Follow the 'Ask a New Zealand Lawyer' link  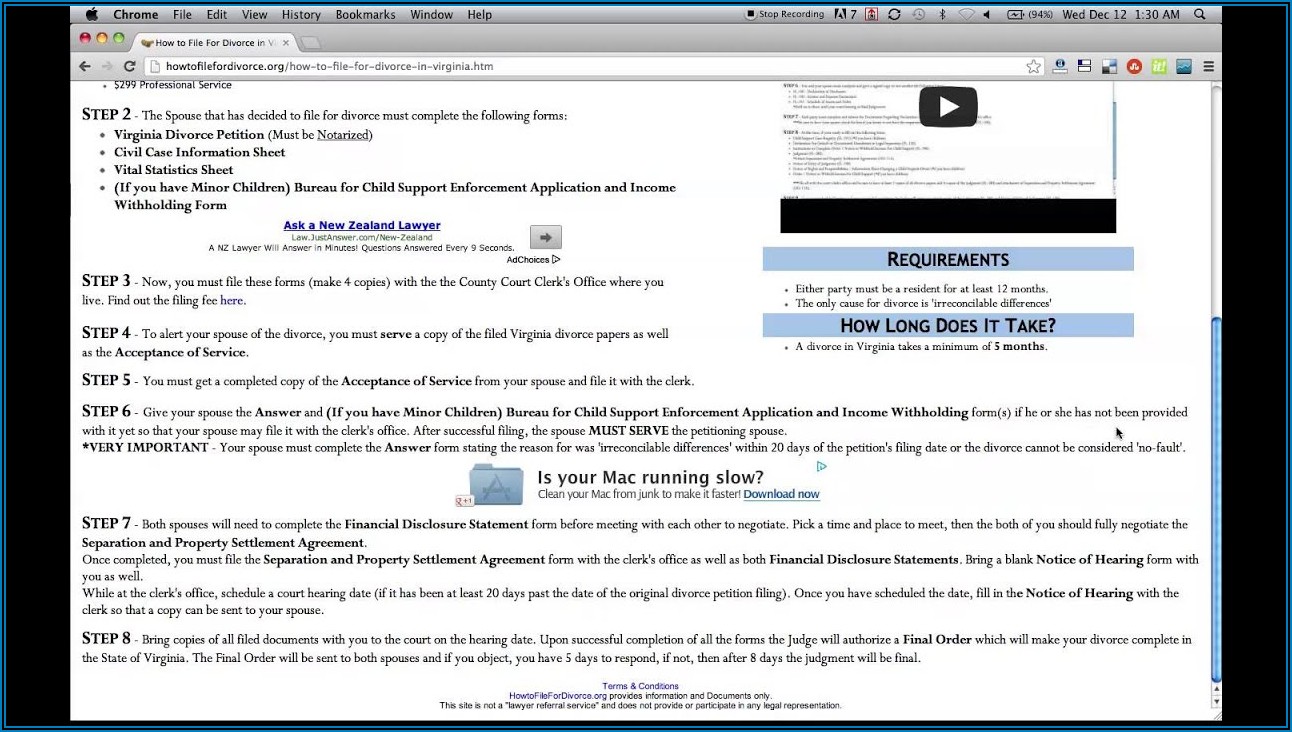click(x=361, y=225)
